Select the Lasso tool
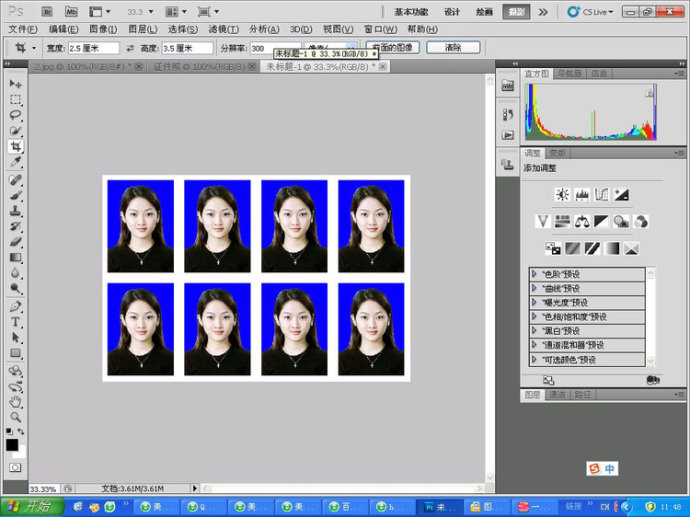 point(16,115)
